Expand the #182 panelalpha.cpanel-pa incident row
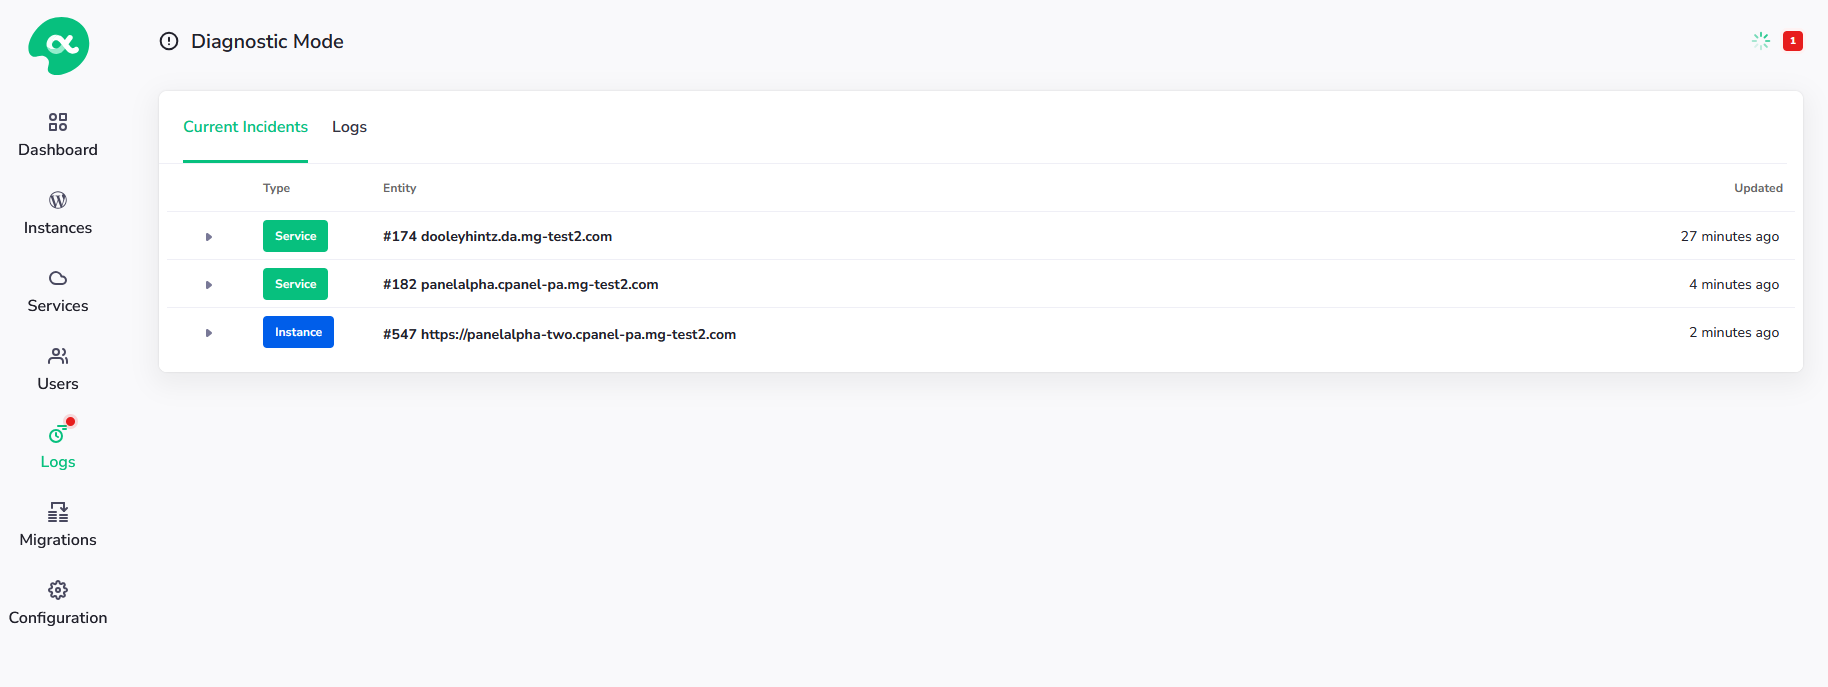 pyautogui.click(x=209, y=285)
